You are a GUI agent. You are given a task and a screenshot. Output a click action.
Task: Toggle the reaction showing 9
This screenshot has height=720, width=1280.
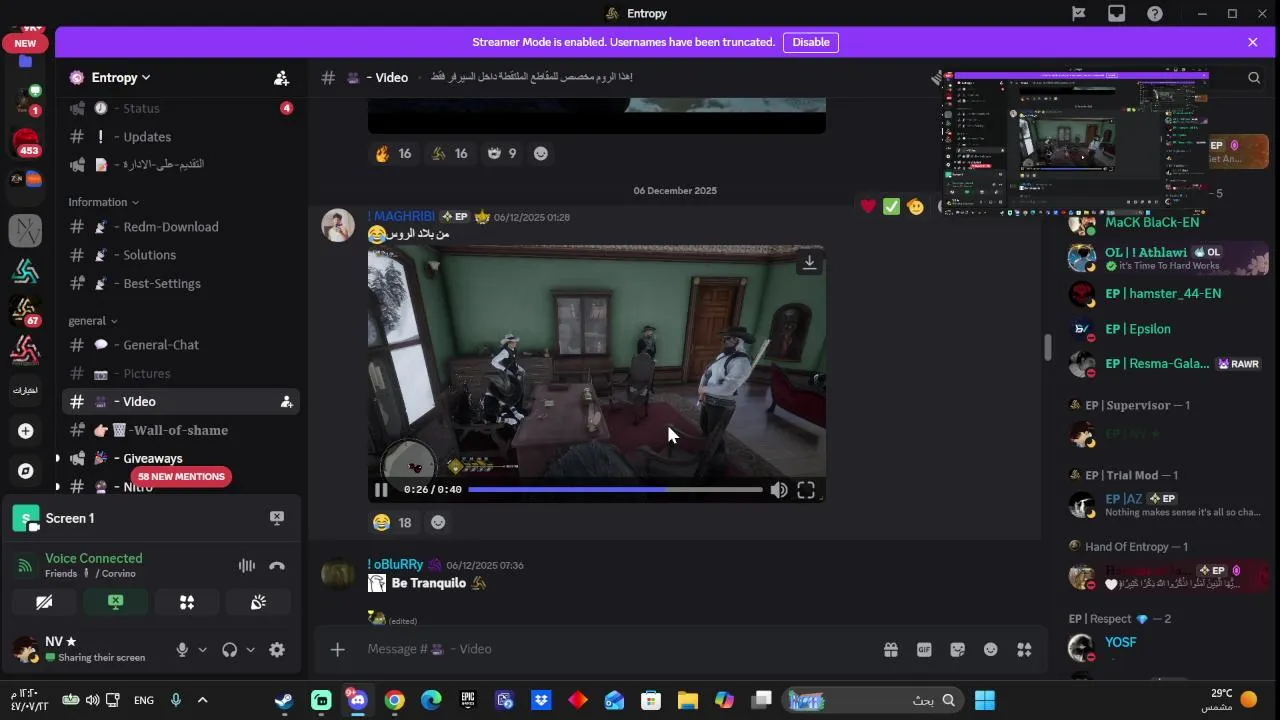[x=501, y=154]
